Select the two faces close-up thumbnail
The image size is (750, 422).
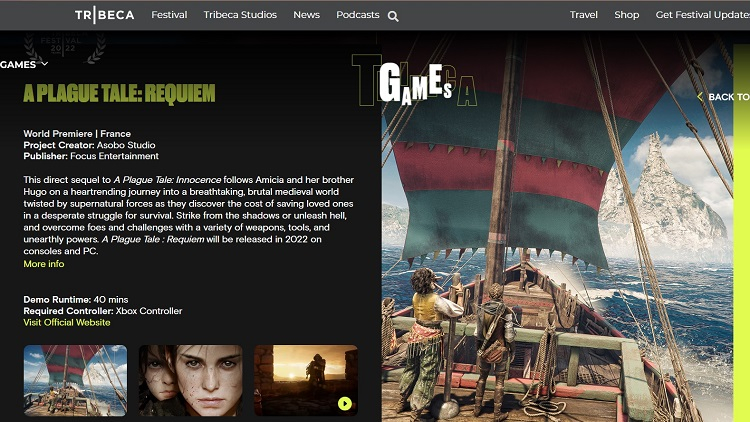[190, 381]
